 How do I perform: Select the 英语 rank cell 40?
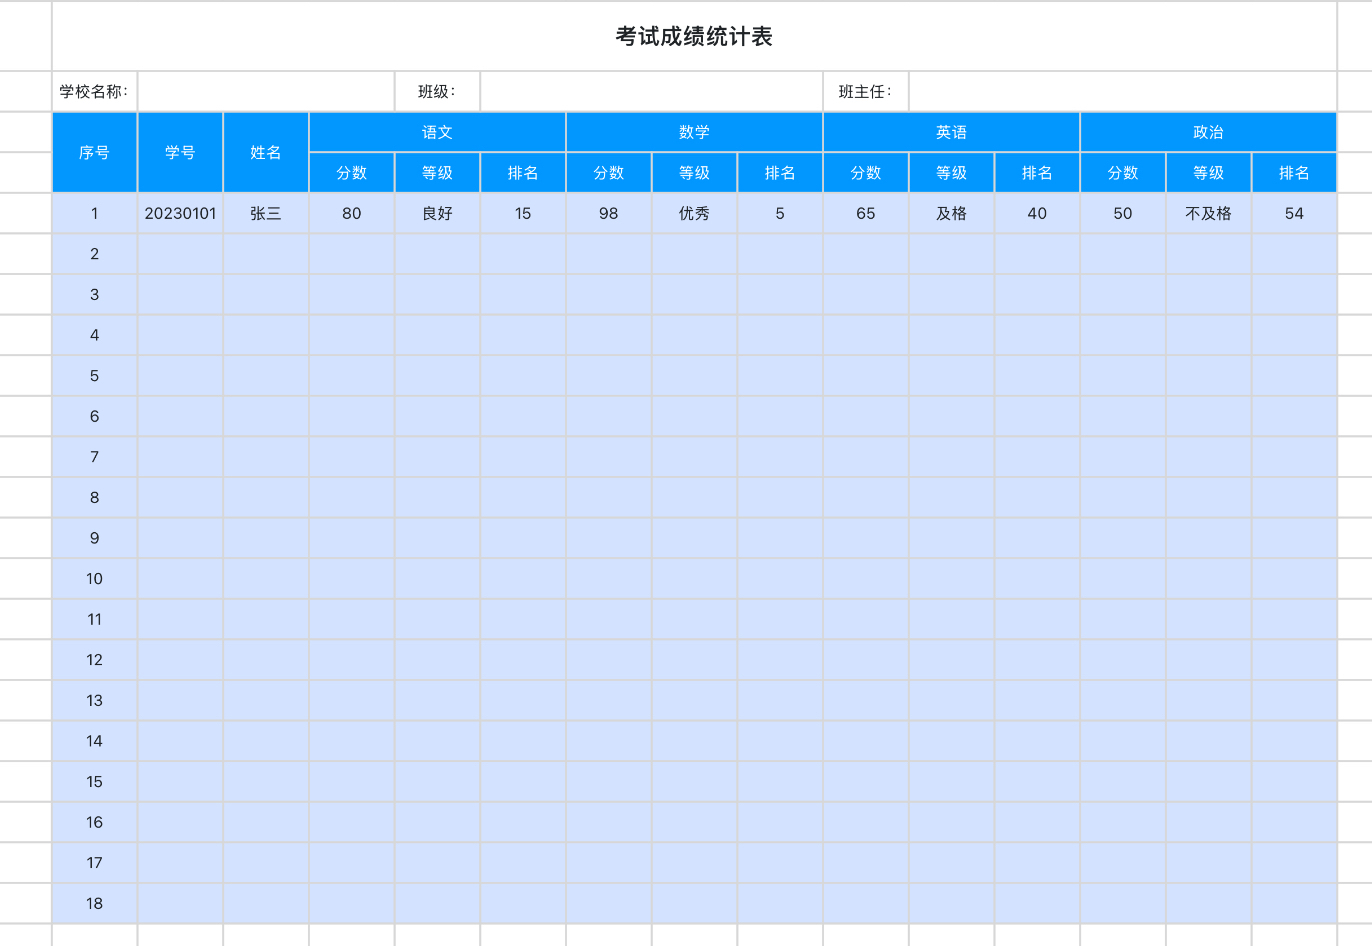point(1037,213)
